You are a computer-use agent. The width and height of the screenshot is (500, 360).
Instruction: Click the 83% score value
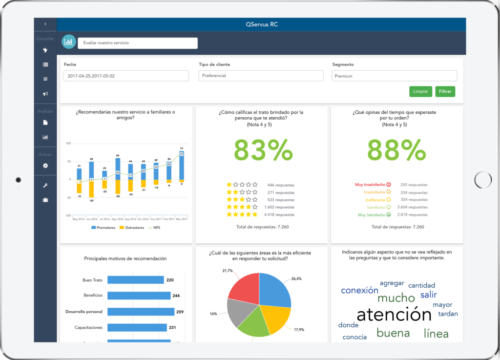tap(263, 150)
